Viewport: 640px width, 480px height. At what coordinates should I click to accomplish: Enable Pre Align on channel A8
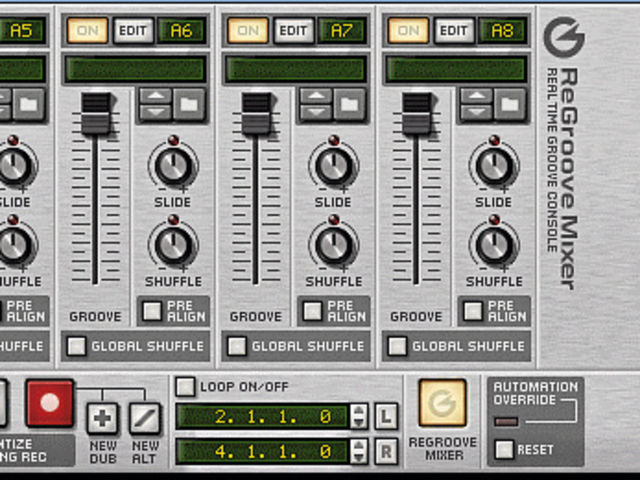tap(473, 311)
